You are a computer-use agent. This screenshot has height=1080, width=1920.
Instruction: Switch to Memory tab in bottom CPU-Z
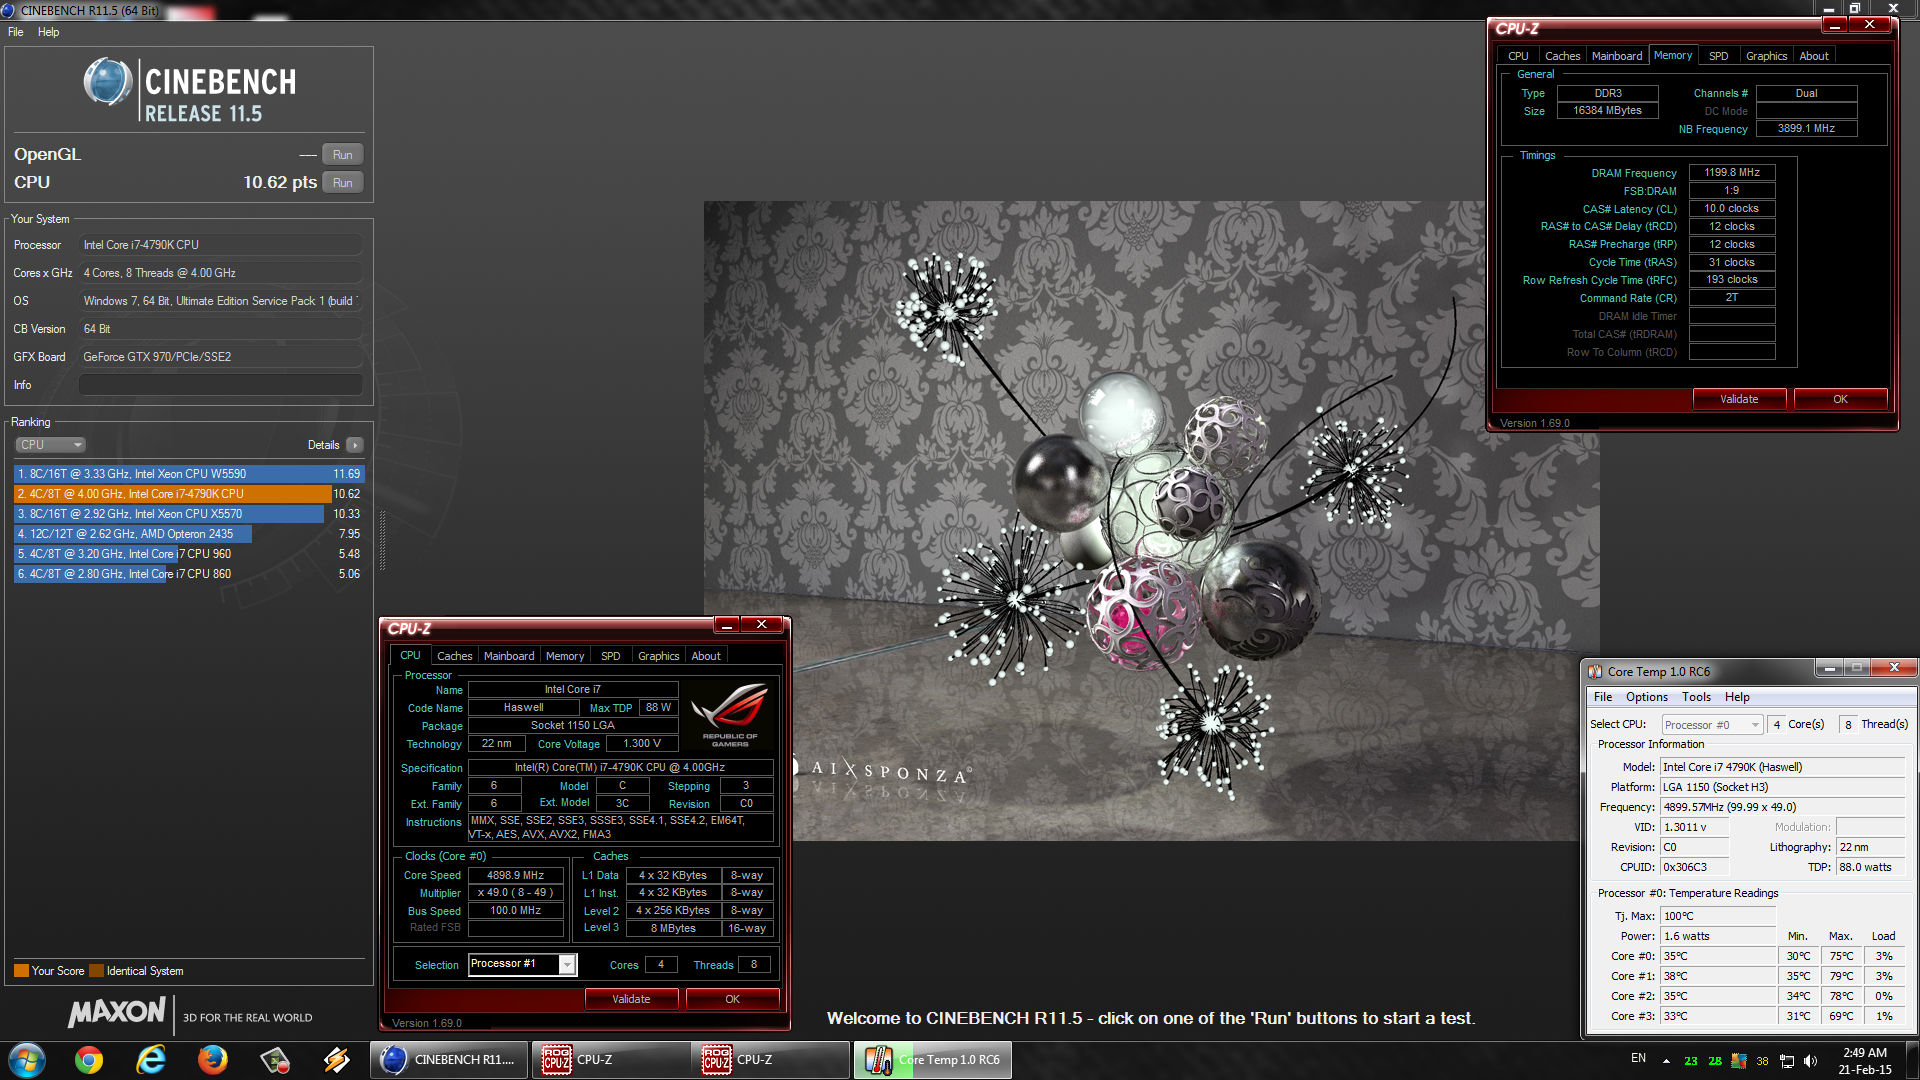pos(565,656)
